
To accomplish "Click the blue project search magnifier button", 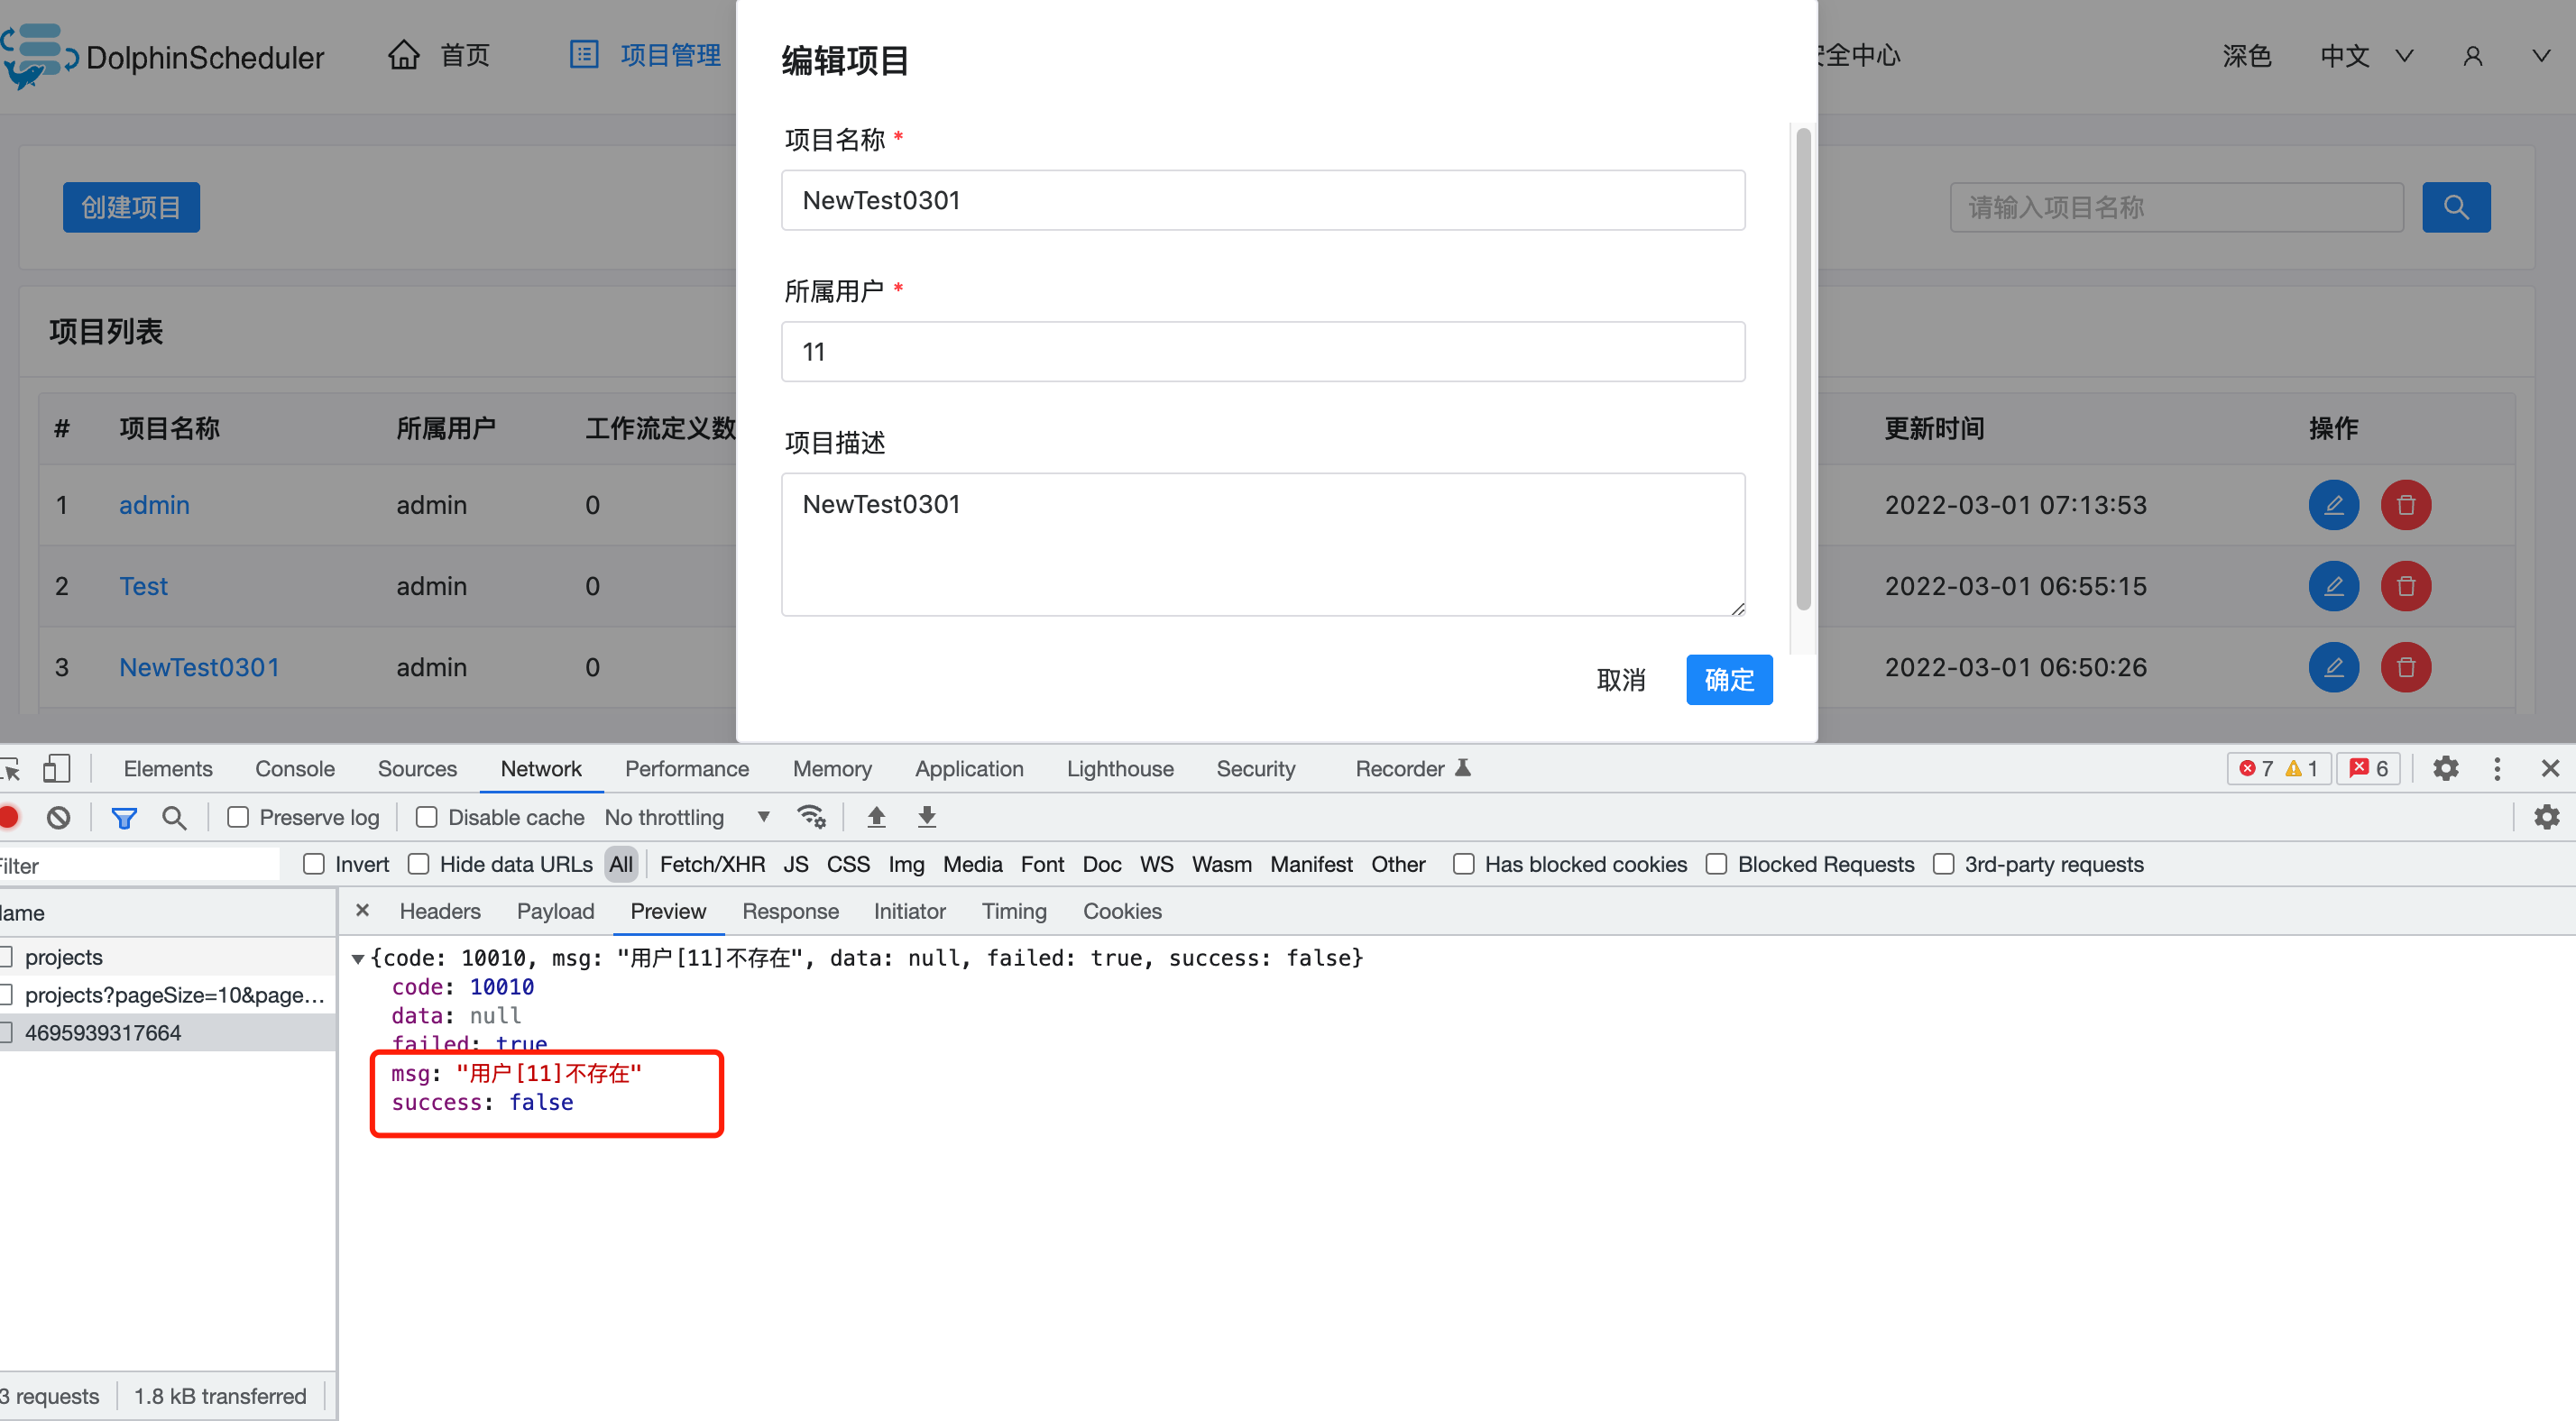I will (2457, 207).
